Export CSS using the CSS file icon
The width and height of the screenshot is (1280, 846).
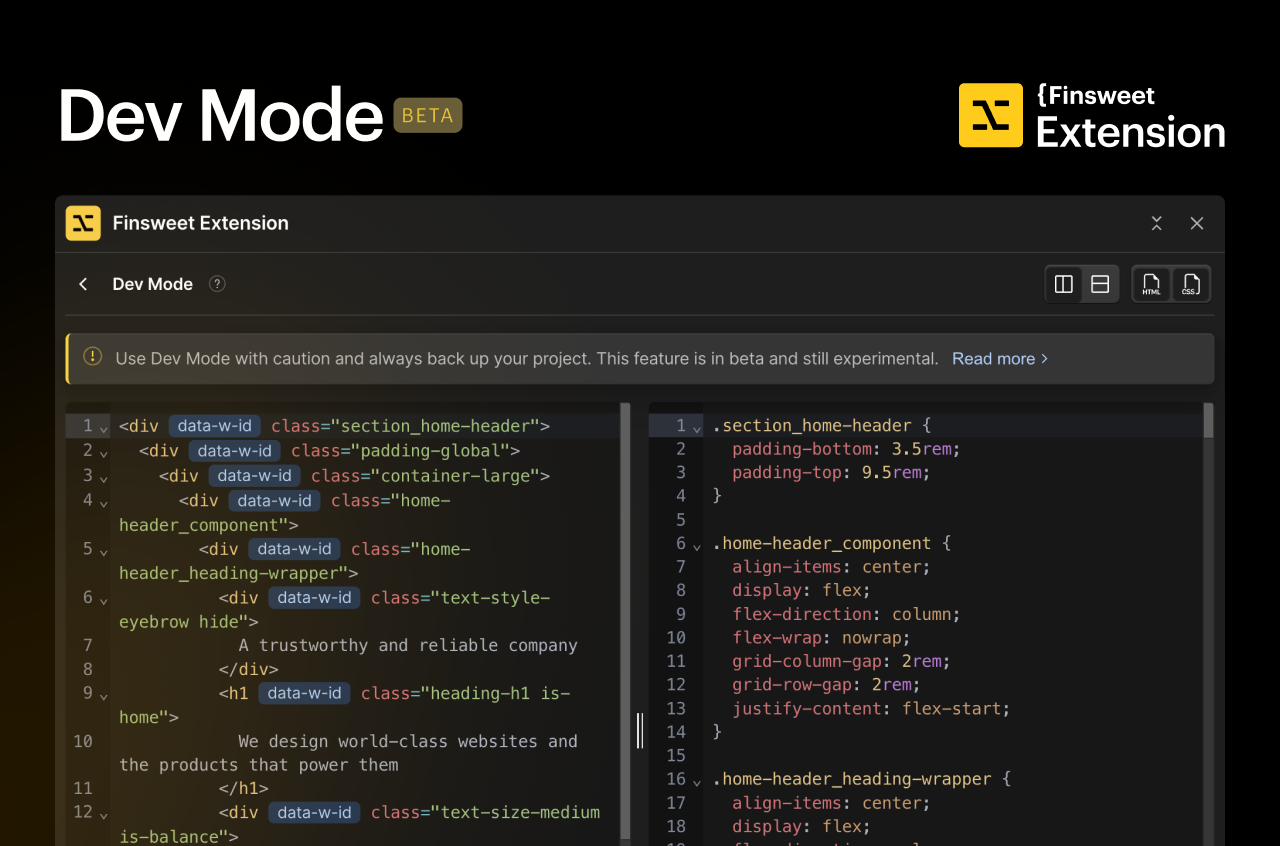click(1190, 284)
